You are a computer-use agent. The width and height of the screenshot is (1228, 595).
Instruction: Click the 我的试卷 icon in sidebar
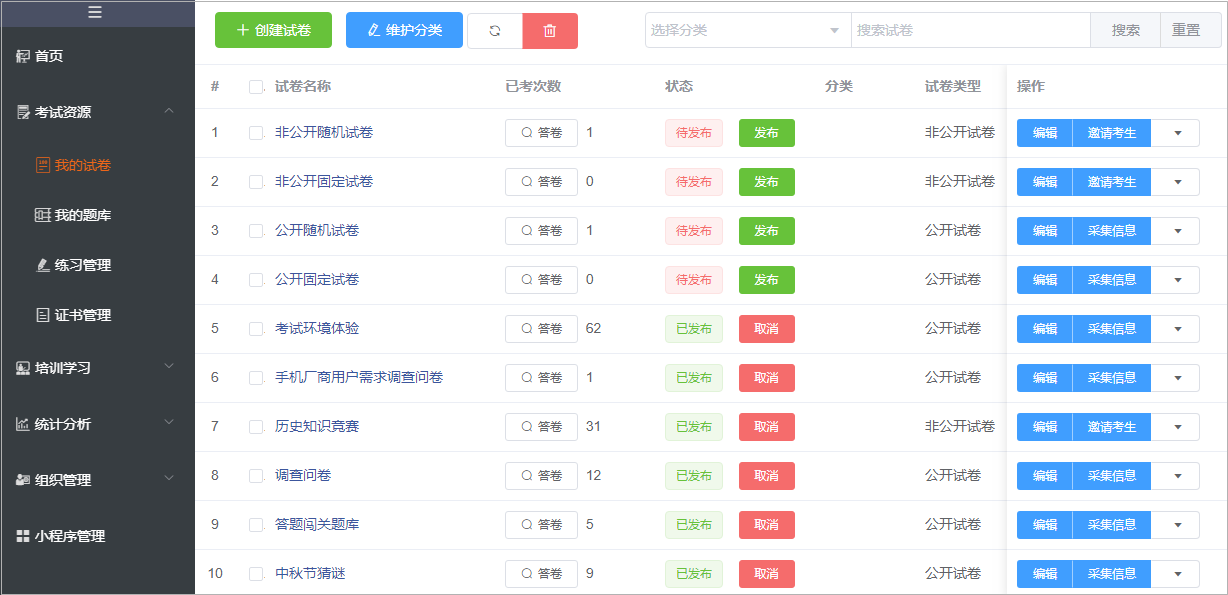point(42,165)
